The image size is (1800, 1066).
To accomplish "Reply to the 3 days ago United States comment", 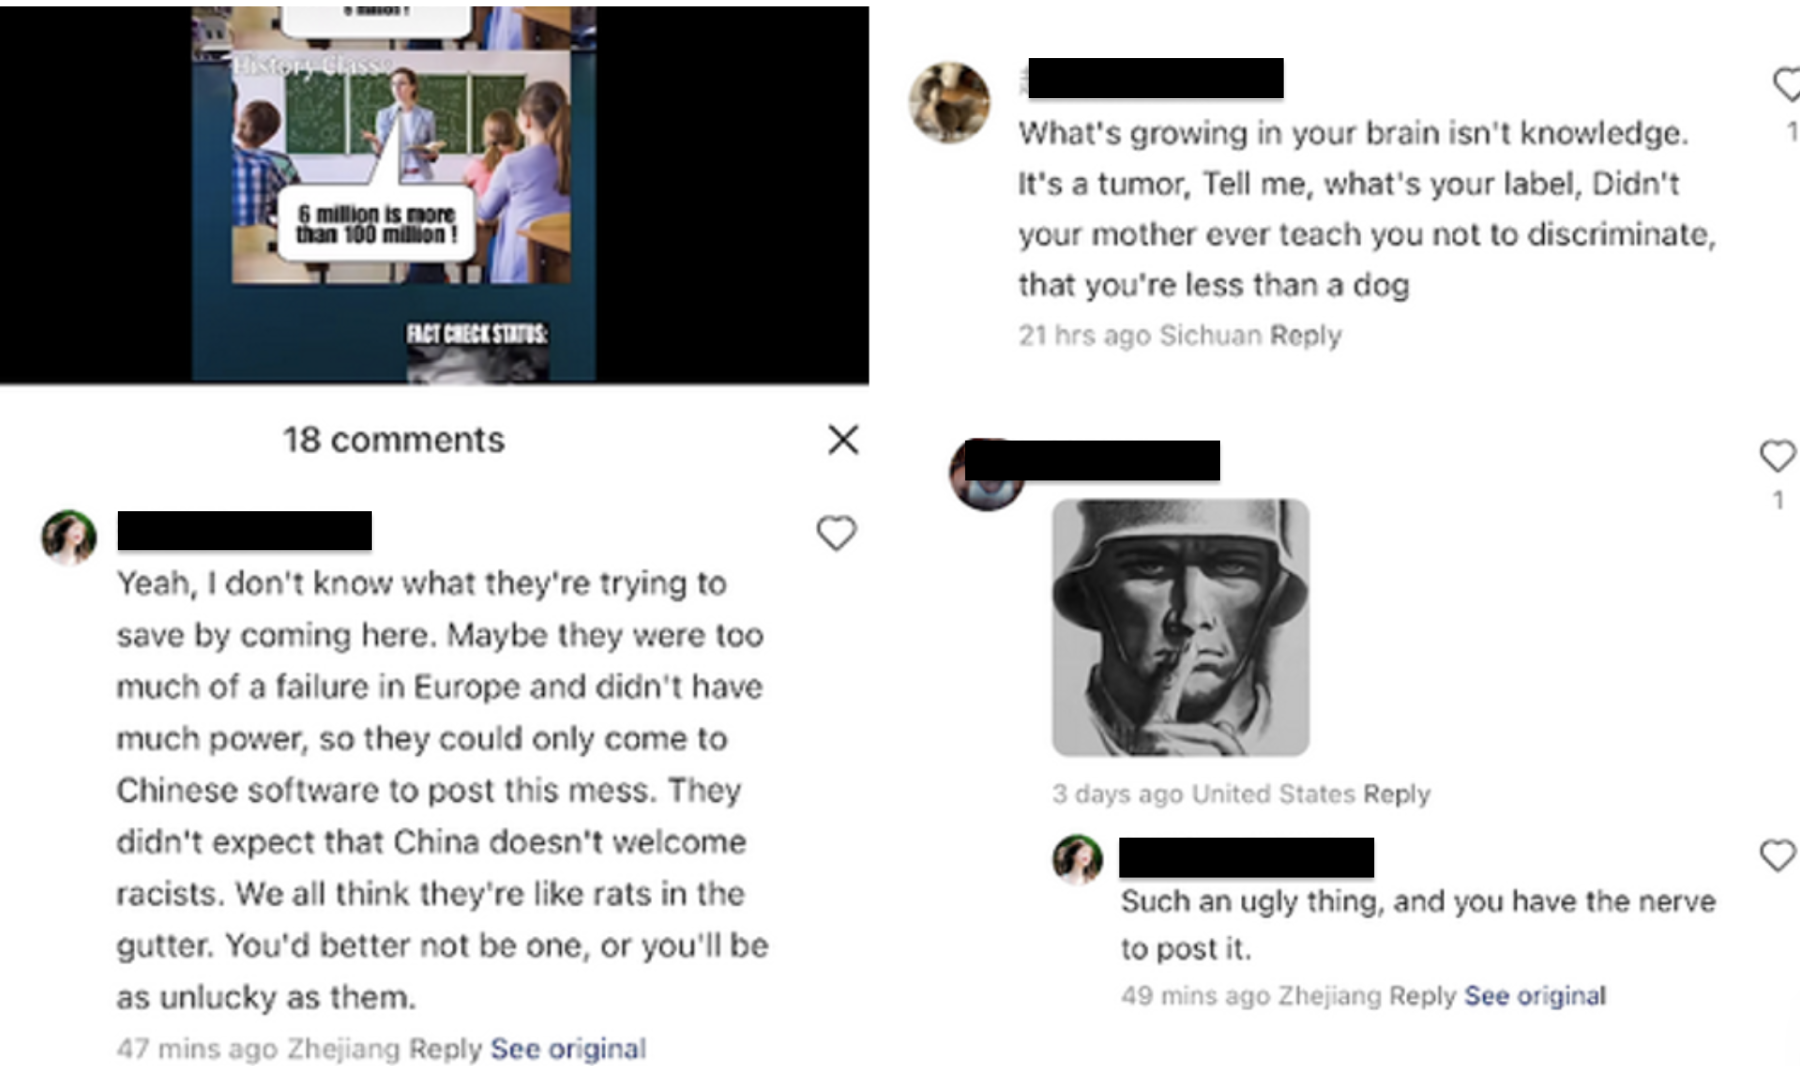I will click(1396, 794).
